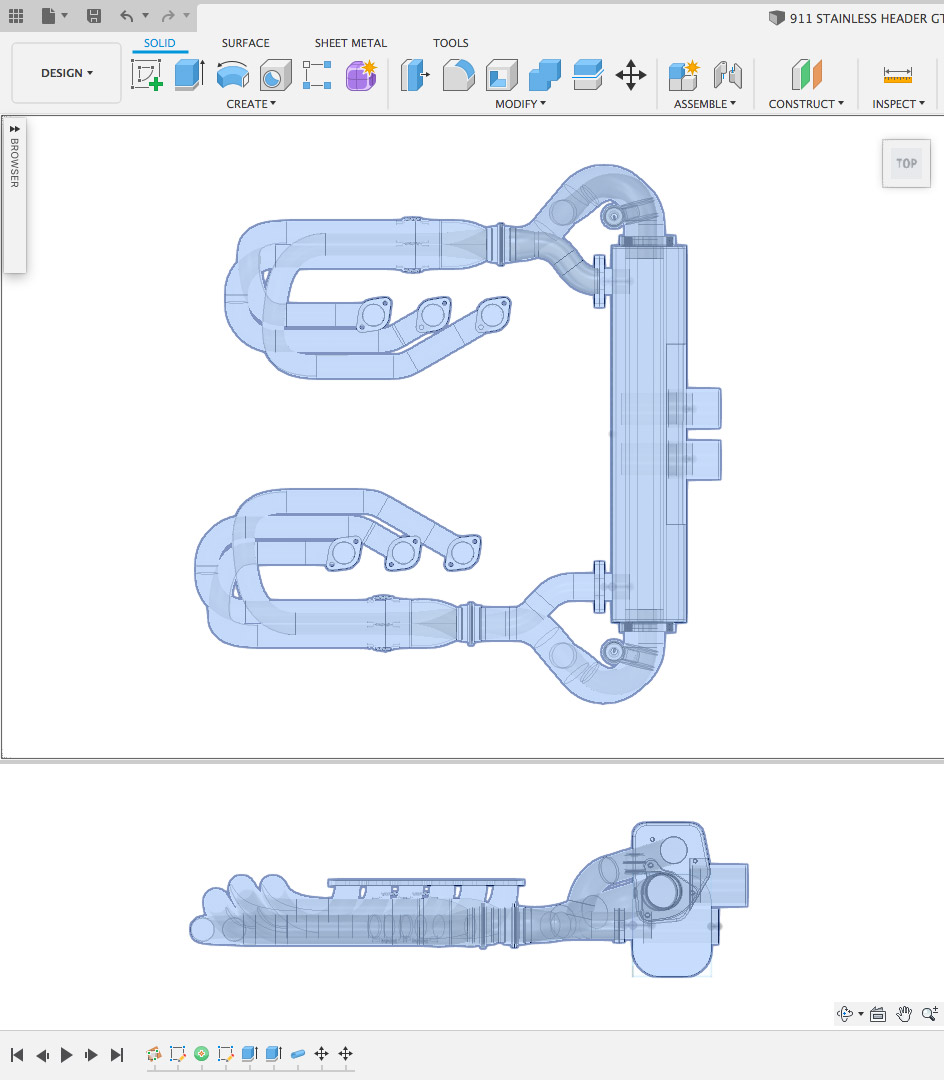Viewport: 944px width, 1080px height.
Task: Redo the last undone action
Action: click(168, 15)
